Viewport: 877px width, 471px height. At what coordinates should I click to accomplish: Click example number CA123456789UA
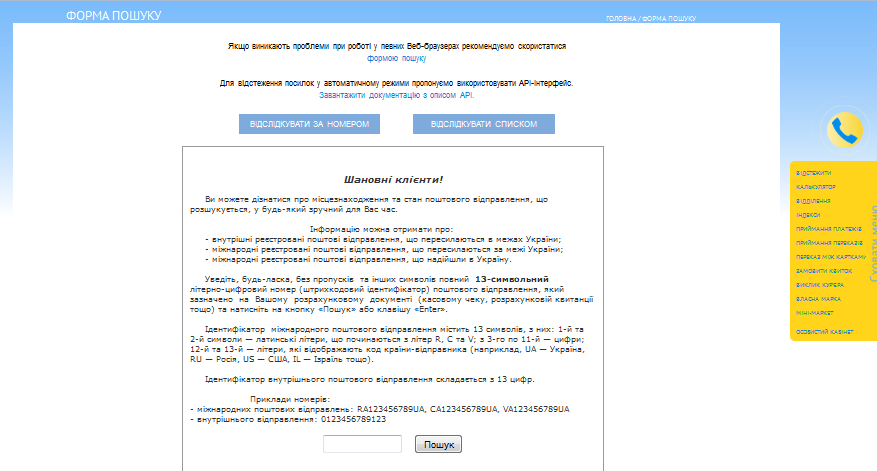tap(464, 409)
